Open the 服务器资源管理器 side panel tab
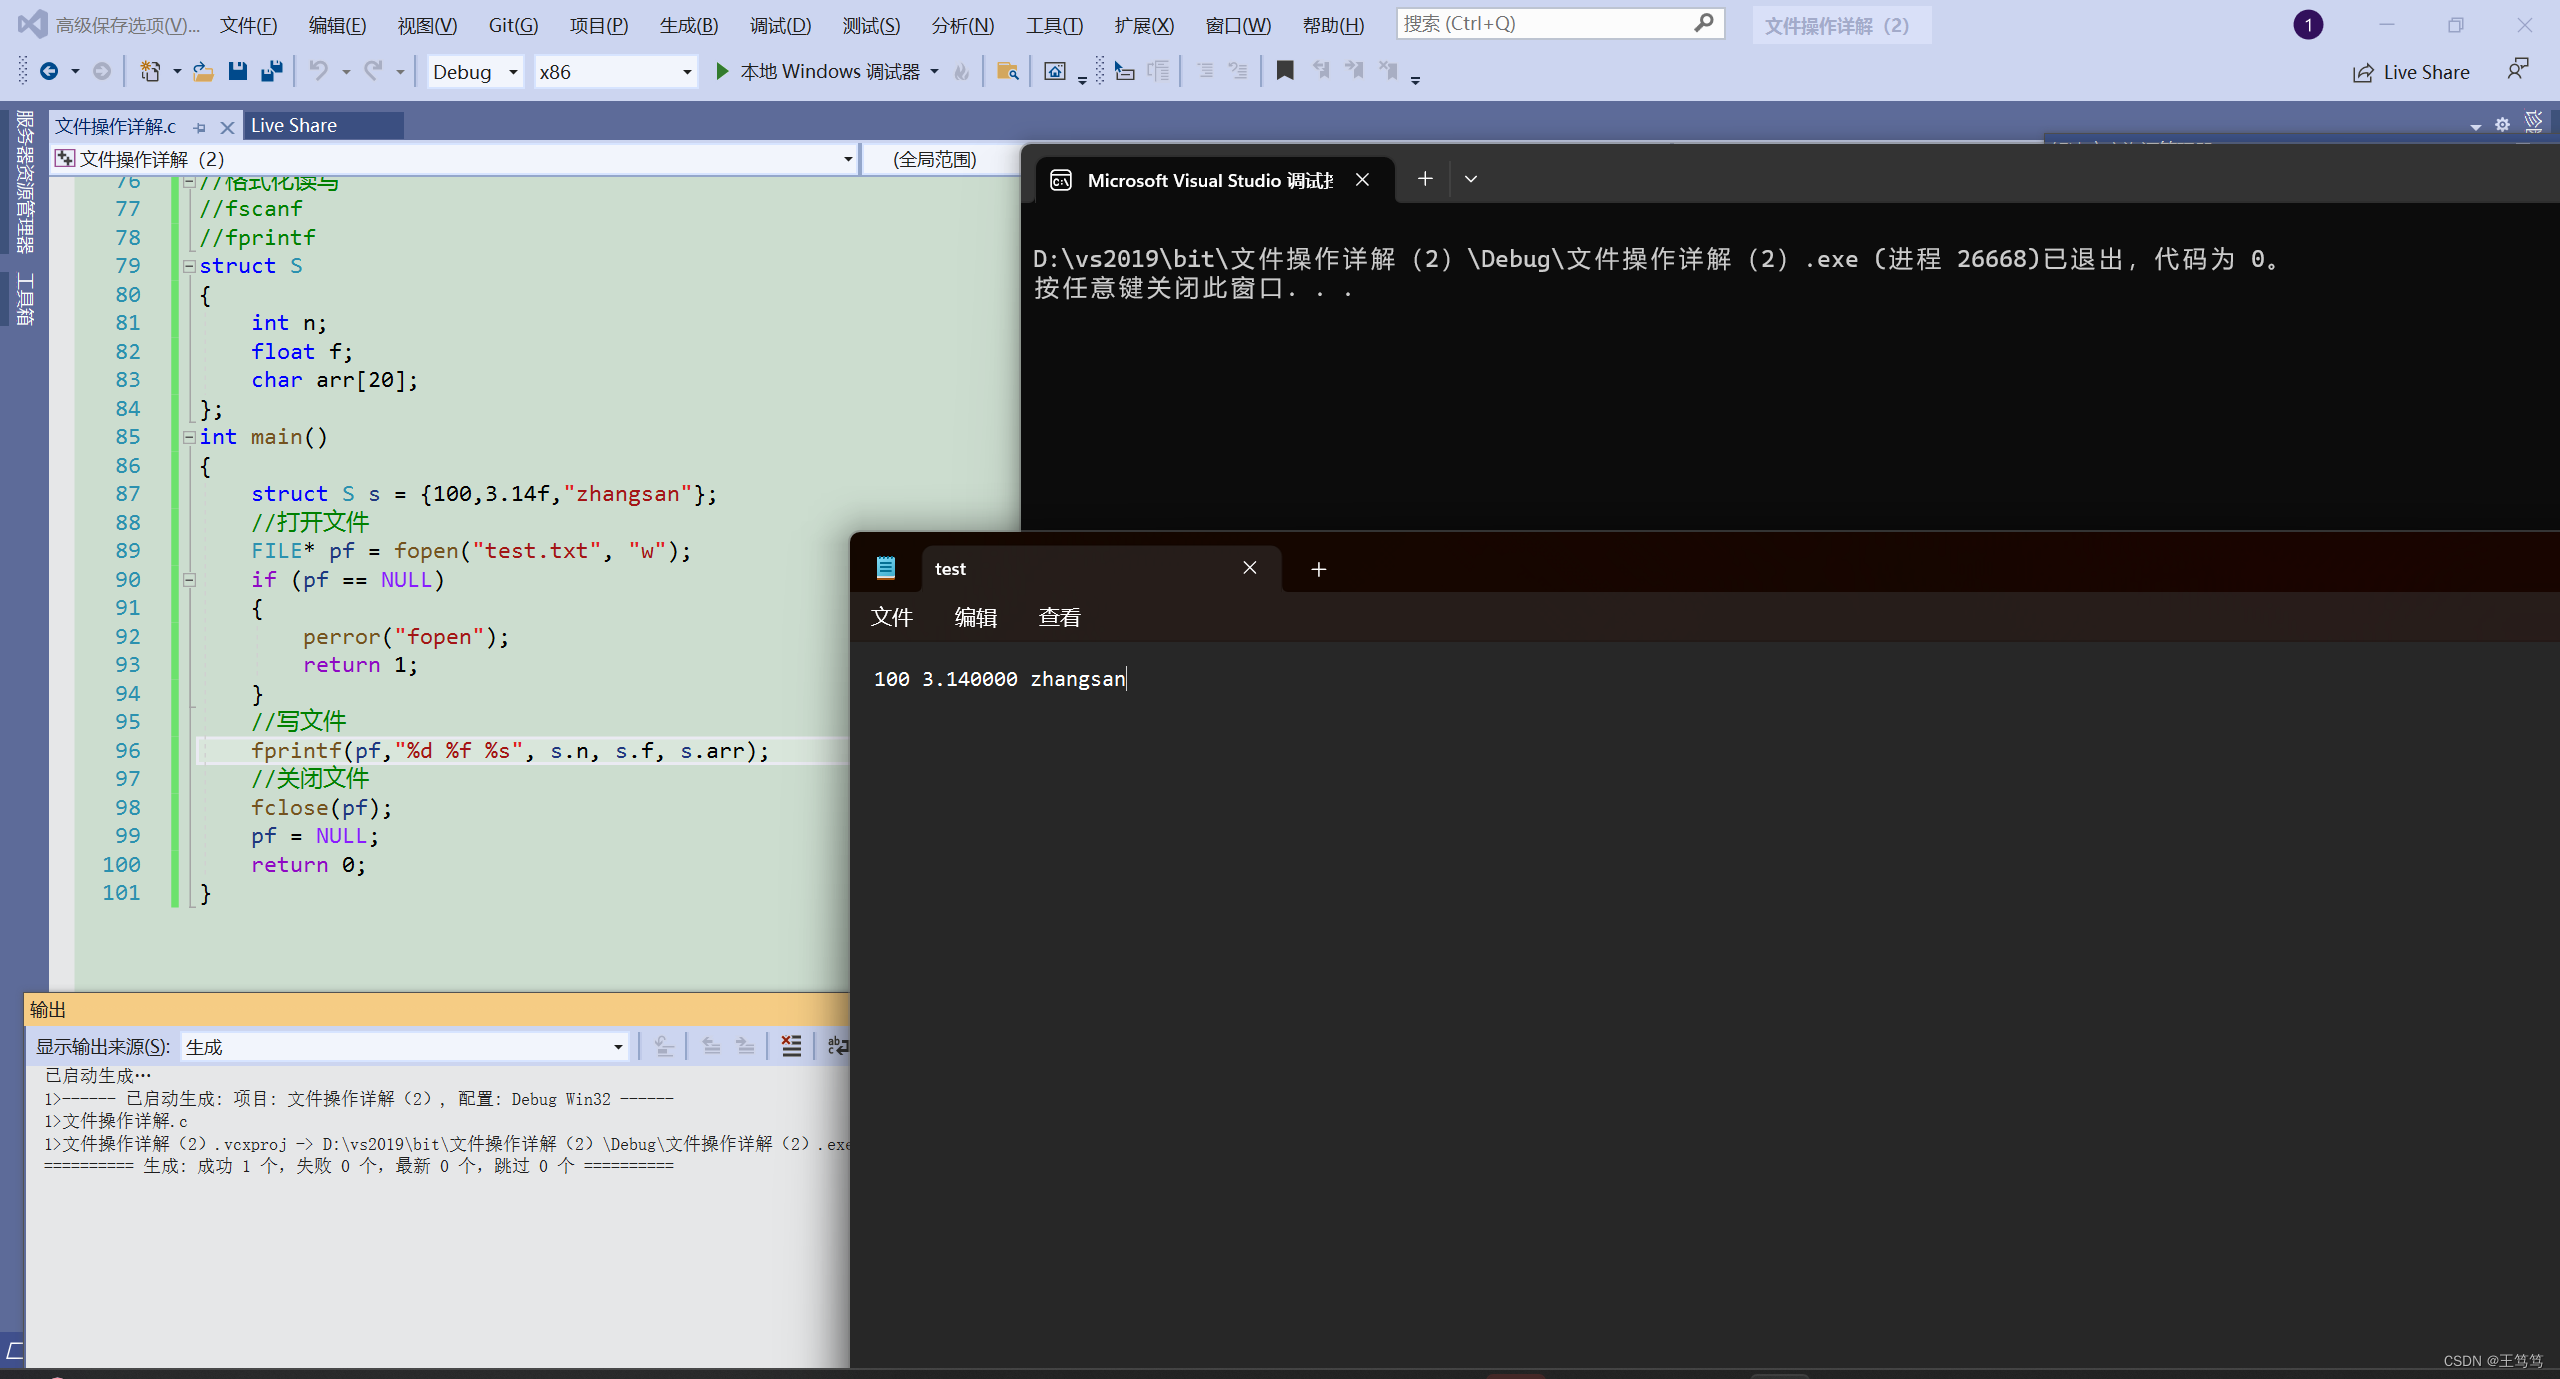Image resolution: width=2560 pixels, height=1379 pixels. click(x=24, y=181)
